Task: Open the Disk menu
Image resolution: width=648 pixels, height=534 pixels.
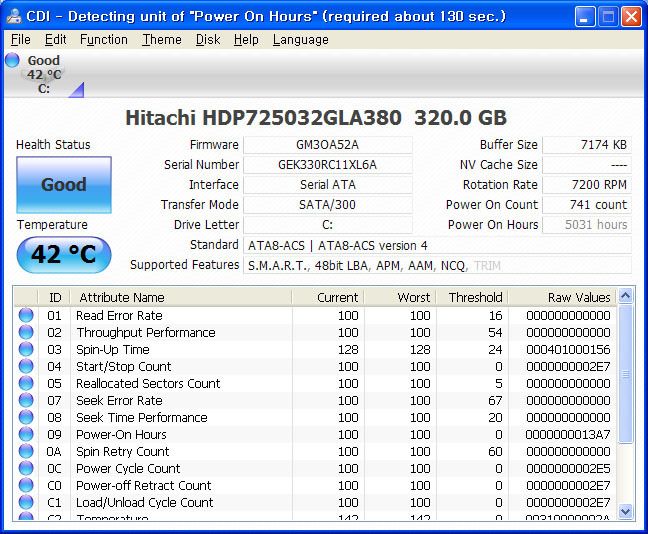Action: pos(208,40)
